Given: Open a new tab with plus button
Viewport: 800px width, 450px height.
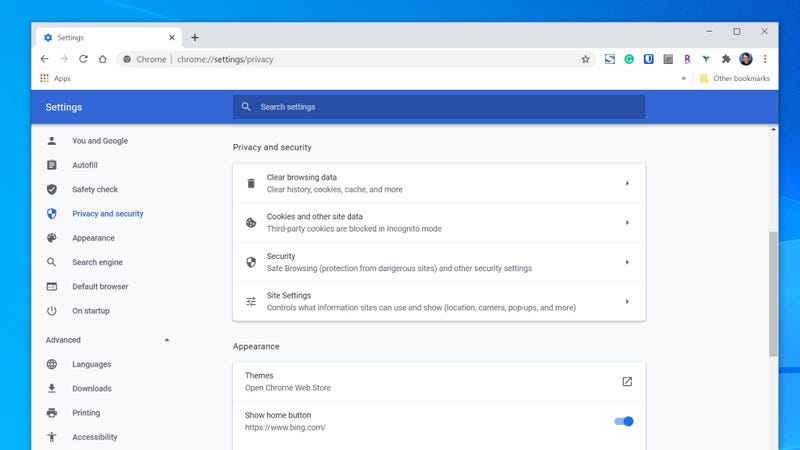Looking at the screenshot, I should pos(195,37).
